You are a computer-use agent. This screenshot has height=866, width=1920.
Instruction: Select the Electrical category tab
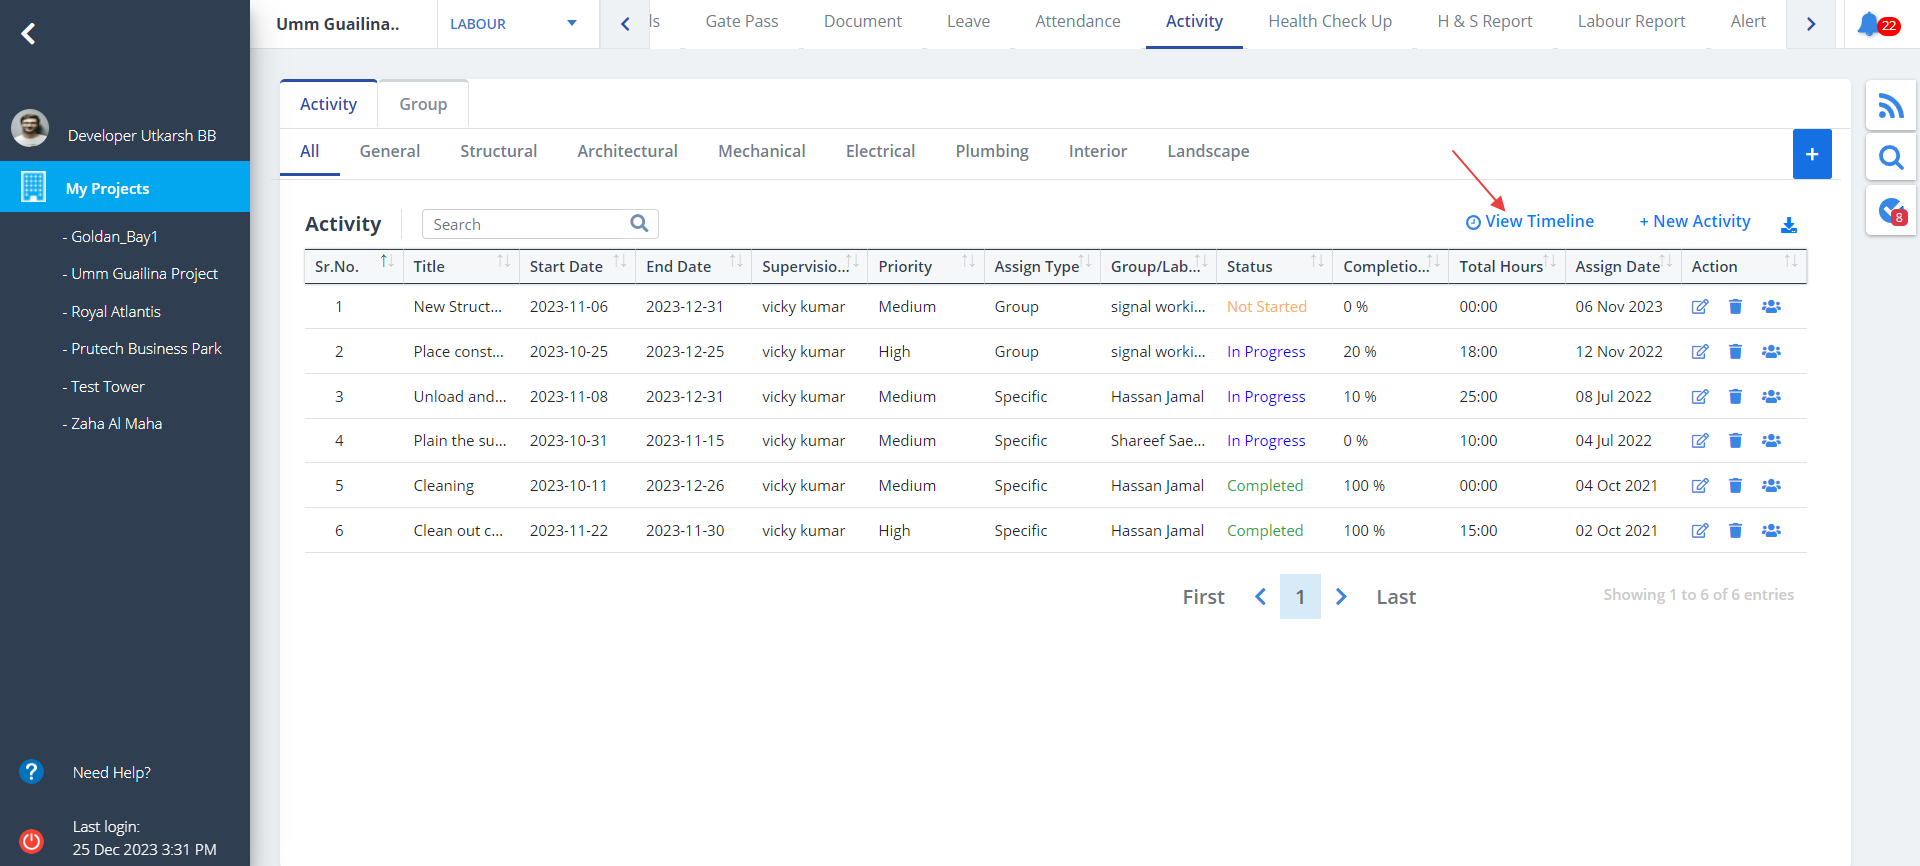[x=879, y=151]
